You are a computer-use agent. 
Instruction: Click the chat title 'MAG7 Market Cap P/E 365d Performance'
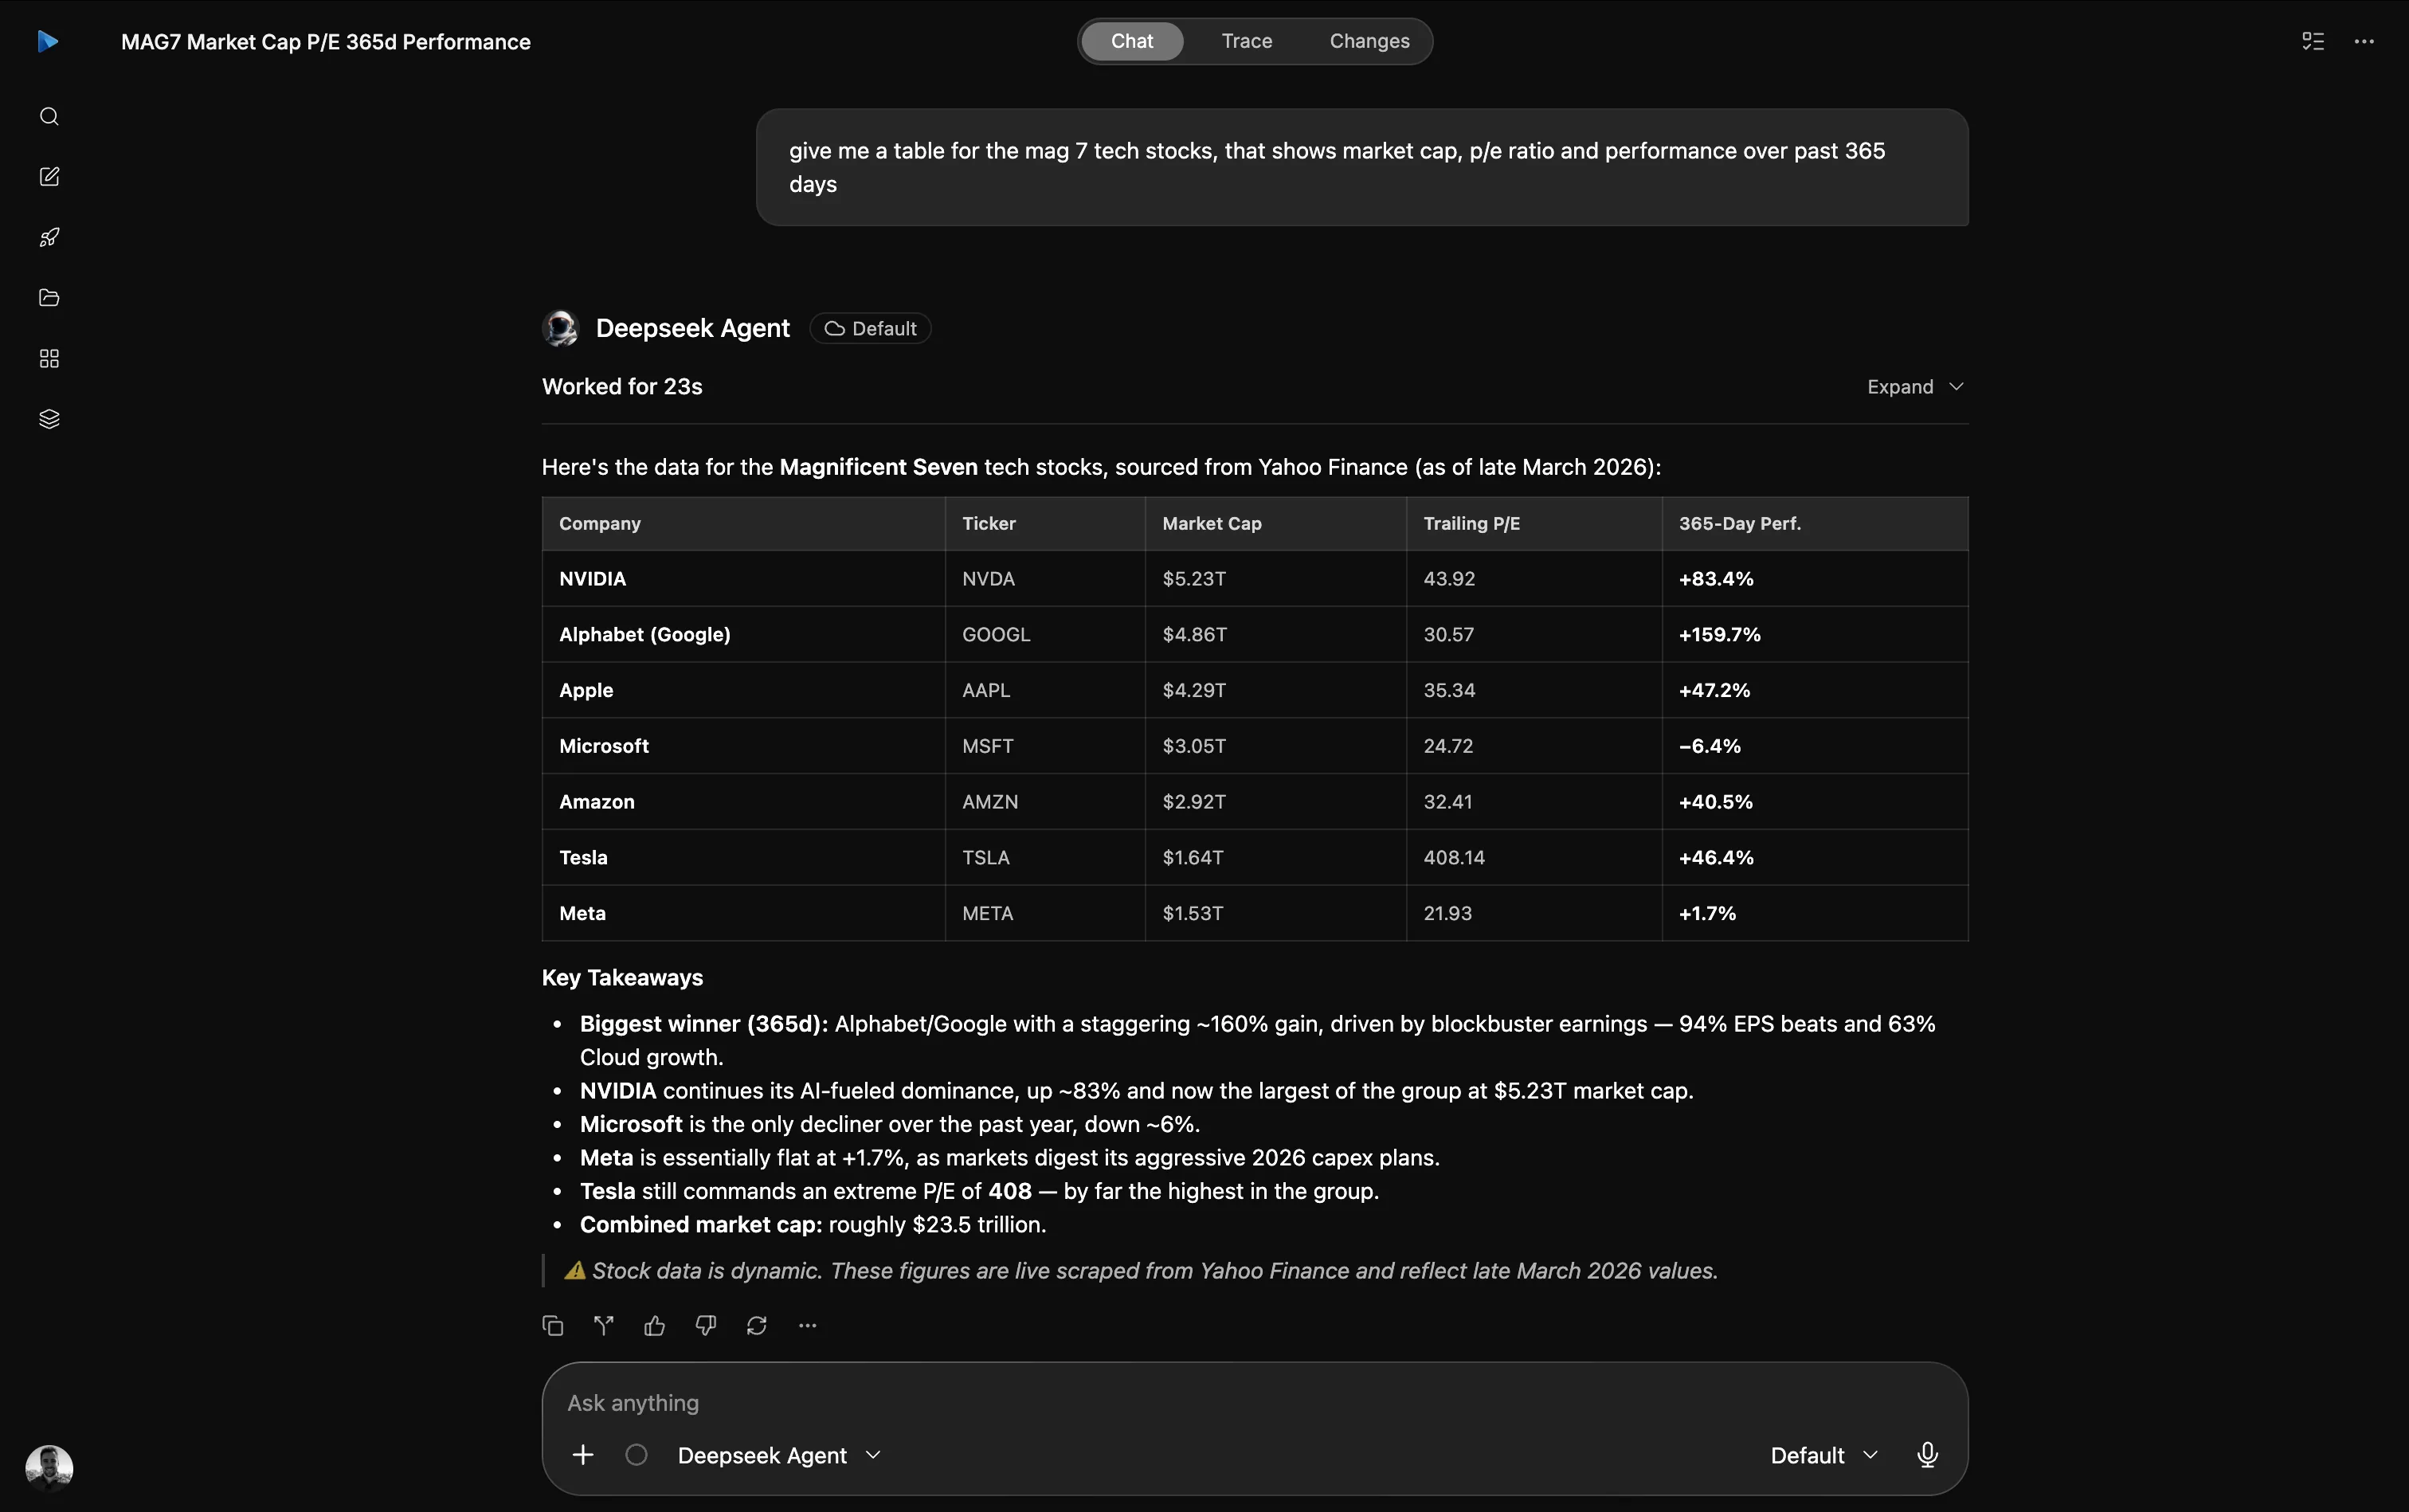coord(326,42)
